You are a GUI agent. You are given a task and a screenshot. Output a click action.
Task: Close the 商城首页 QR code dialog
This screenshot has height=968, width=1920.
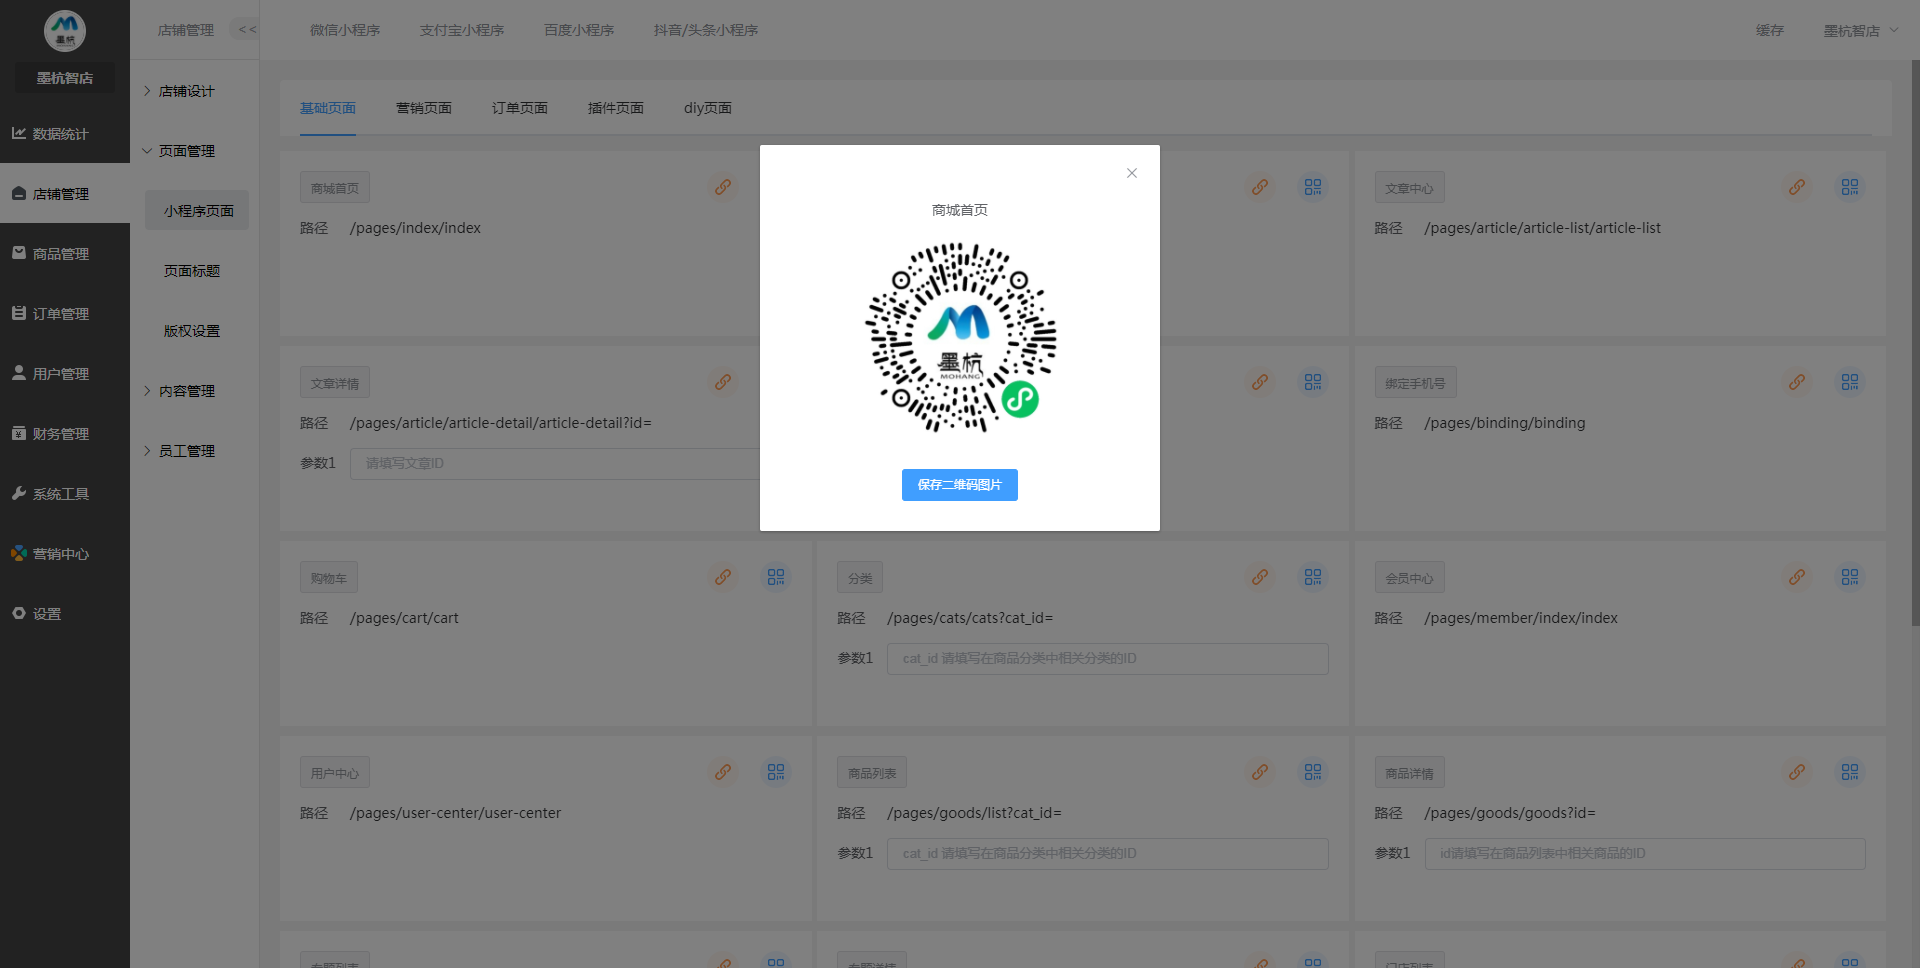tap(1132, 173)
